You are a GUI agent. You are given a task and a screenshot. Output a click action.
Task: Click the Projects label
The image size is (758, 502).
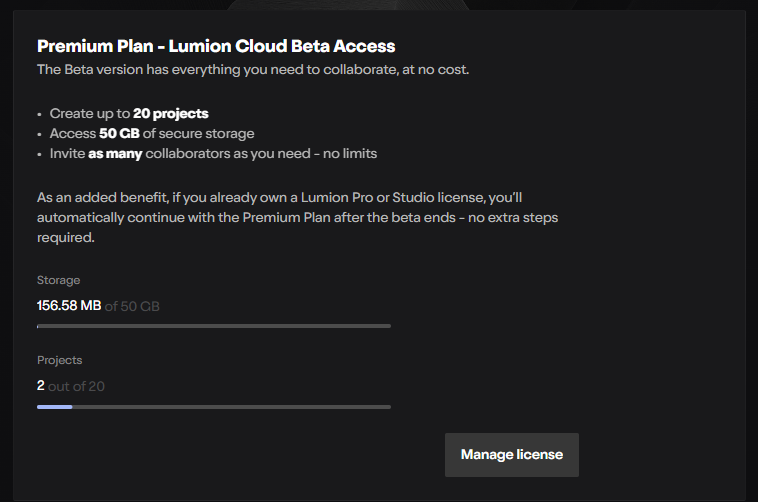pyautogui.click(x=59, y=360)
